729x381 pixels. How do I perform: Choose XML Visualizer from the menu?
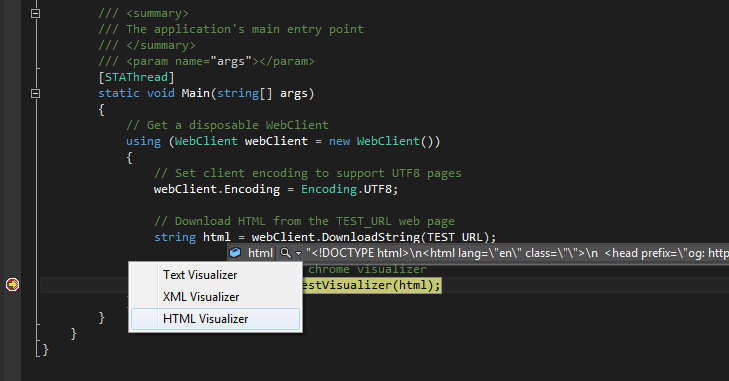pyautogui.click(x=215, y=297)
